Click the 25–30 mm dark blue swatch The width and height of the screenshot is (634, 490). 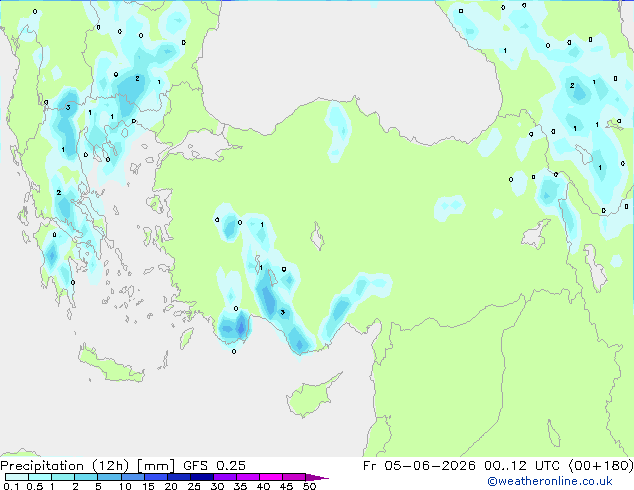[x=202, y=477]
